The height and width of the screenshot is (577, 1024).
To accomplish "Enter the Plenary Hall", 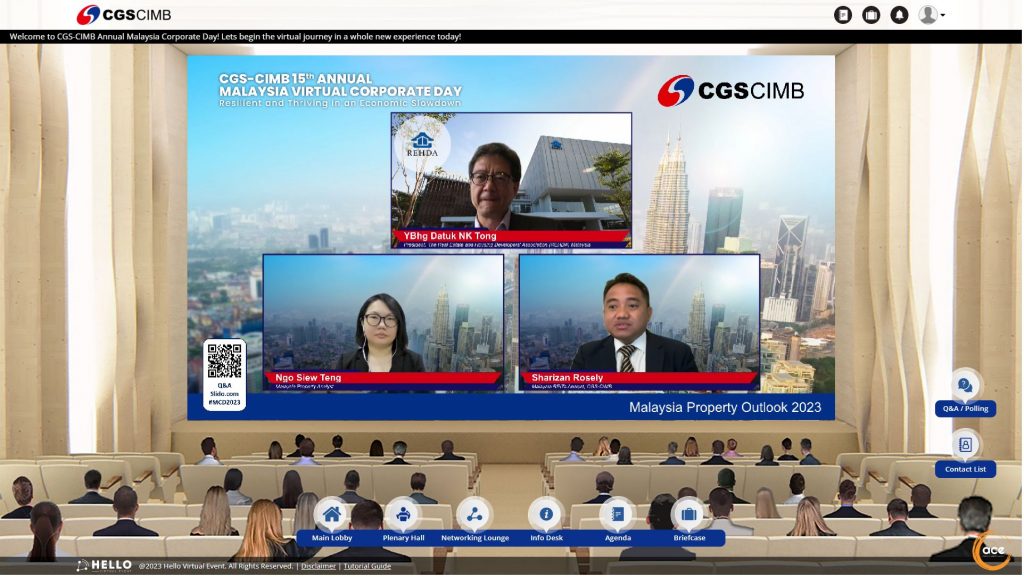I will tap(402, 519).
